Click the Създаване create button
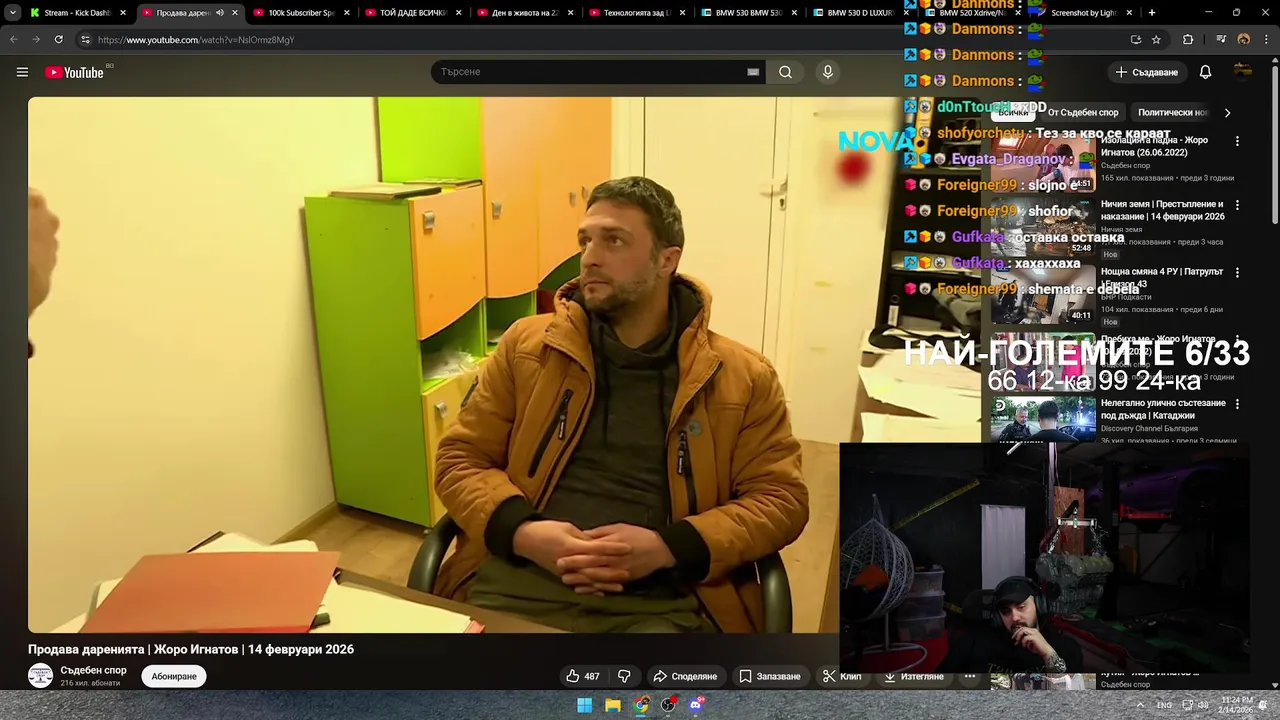Viewport: 1280px width, 720px height. 1147,72
